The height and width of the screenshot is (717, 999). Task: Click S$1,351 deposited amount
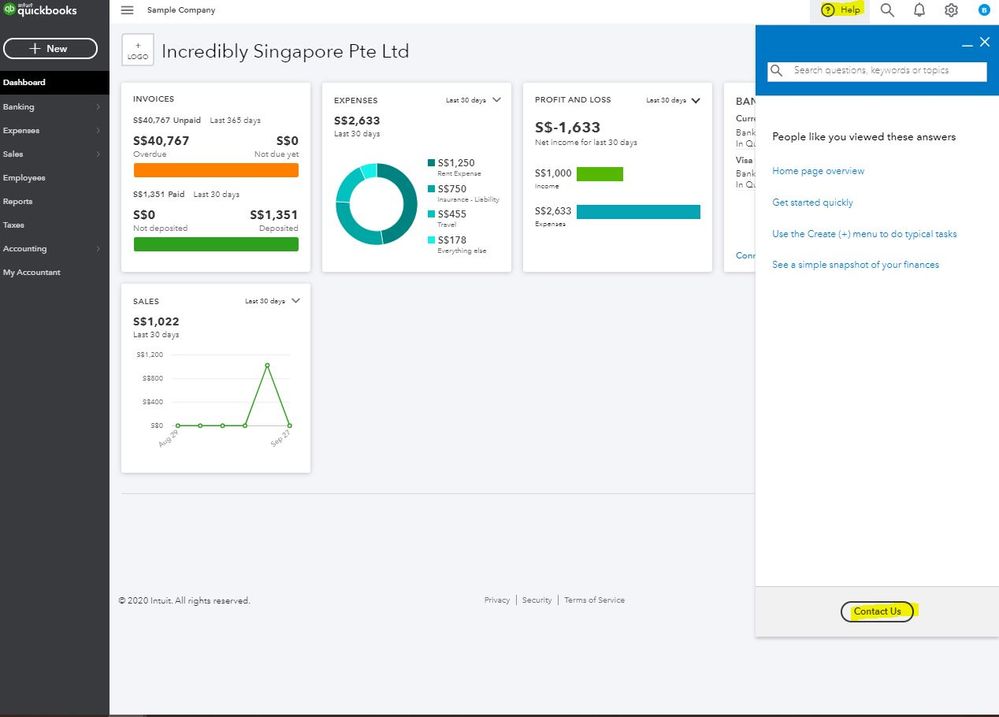pyautogui.click(x=274, y=215)
